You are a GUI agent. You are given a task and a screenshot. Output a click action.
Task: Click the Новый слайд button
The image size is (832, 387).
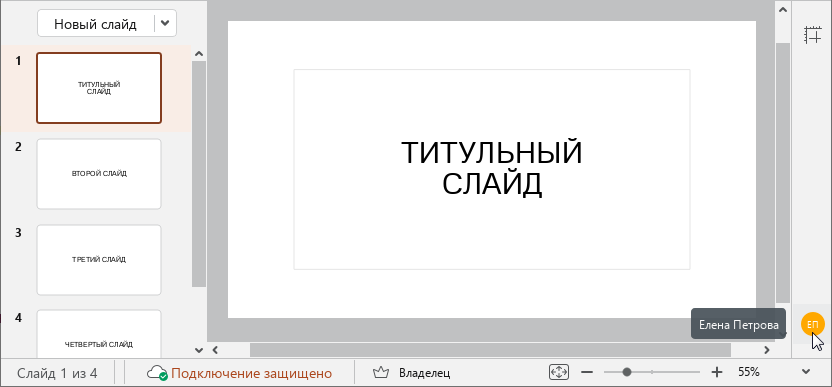pyautogui.click(x=96, y=24)
